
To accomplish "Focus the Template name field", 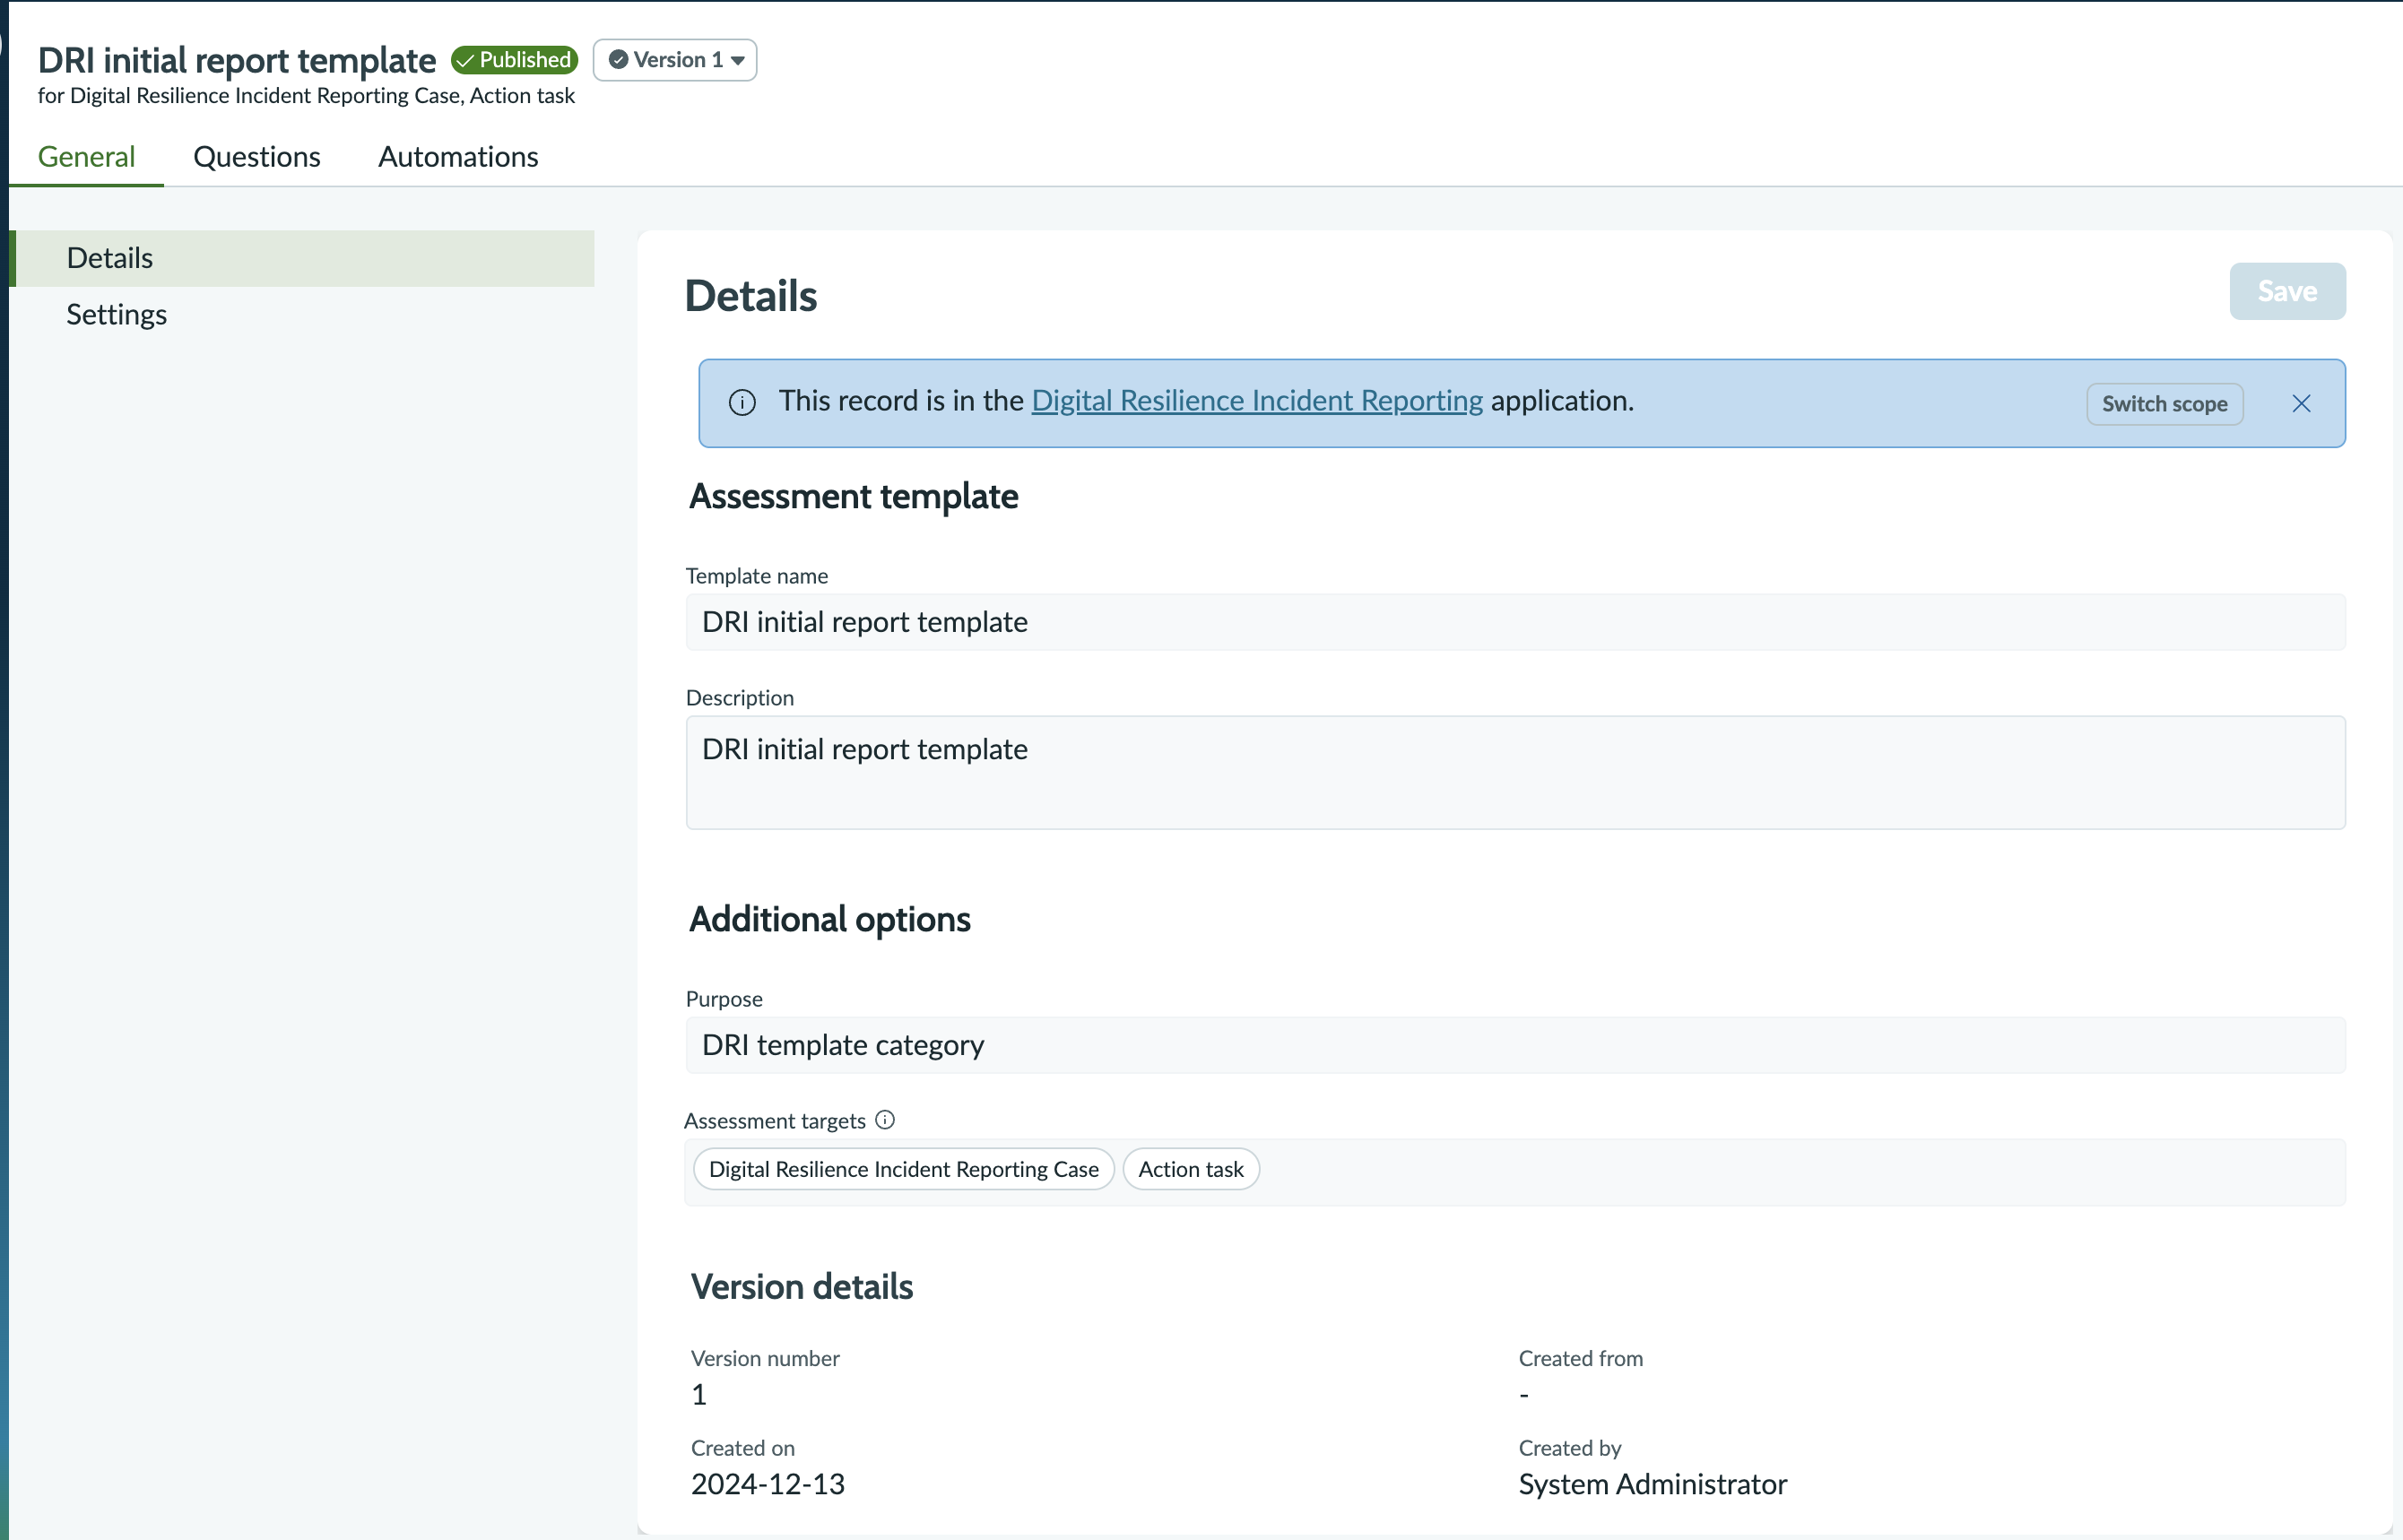I will point(1515,622).
